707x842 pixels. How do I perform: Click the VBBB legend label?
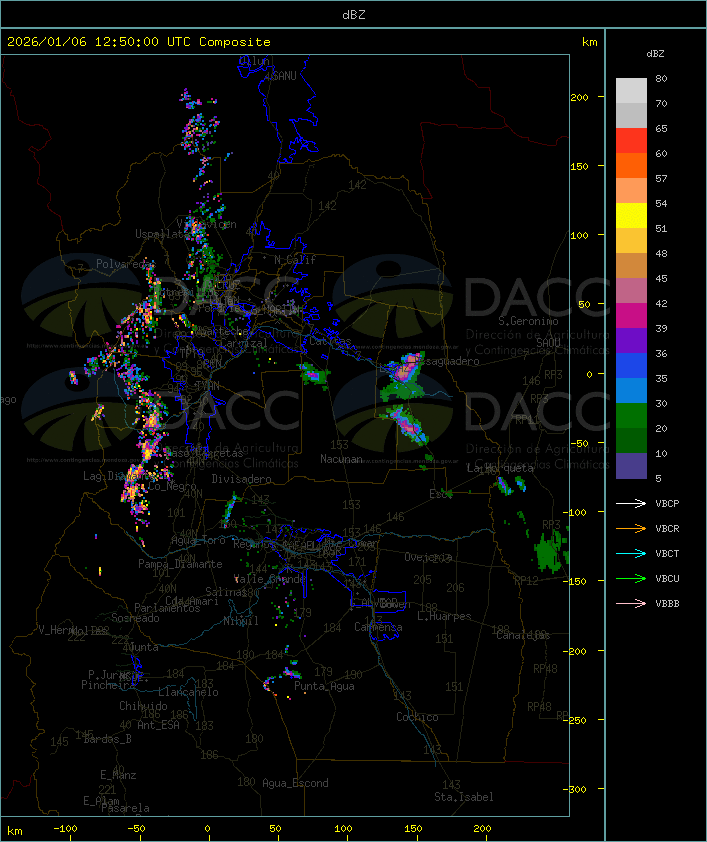coord(667,603)
